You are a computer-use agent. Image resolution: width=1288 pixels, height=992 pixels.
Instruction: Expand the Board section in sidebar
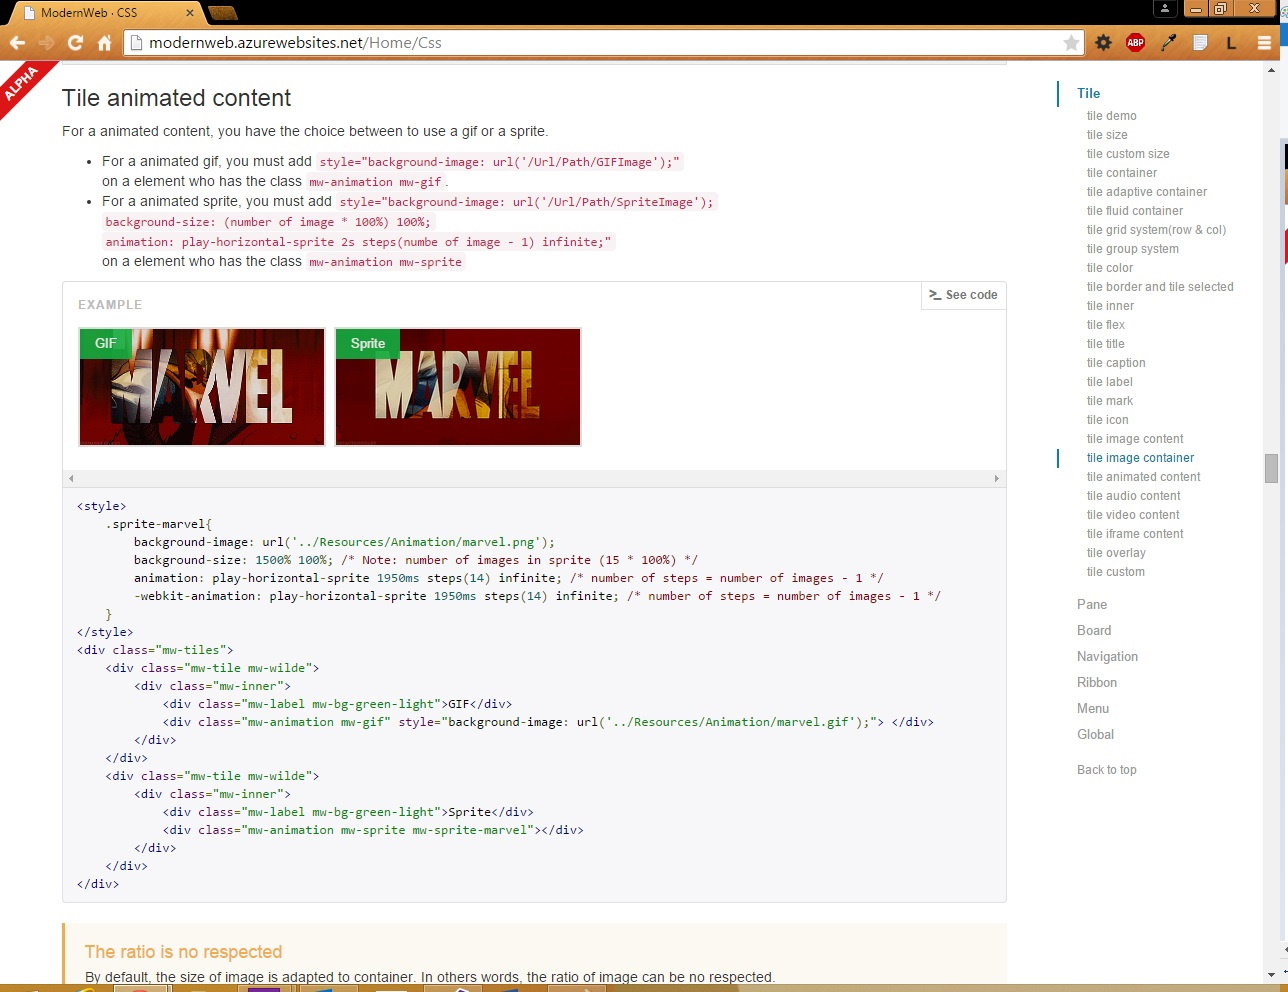pos(1094,631)
